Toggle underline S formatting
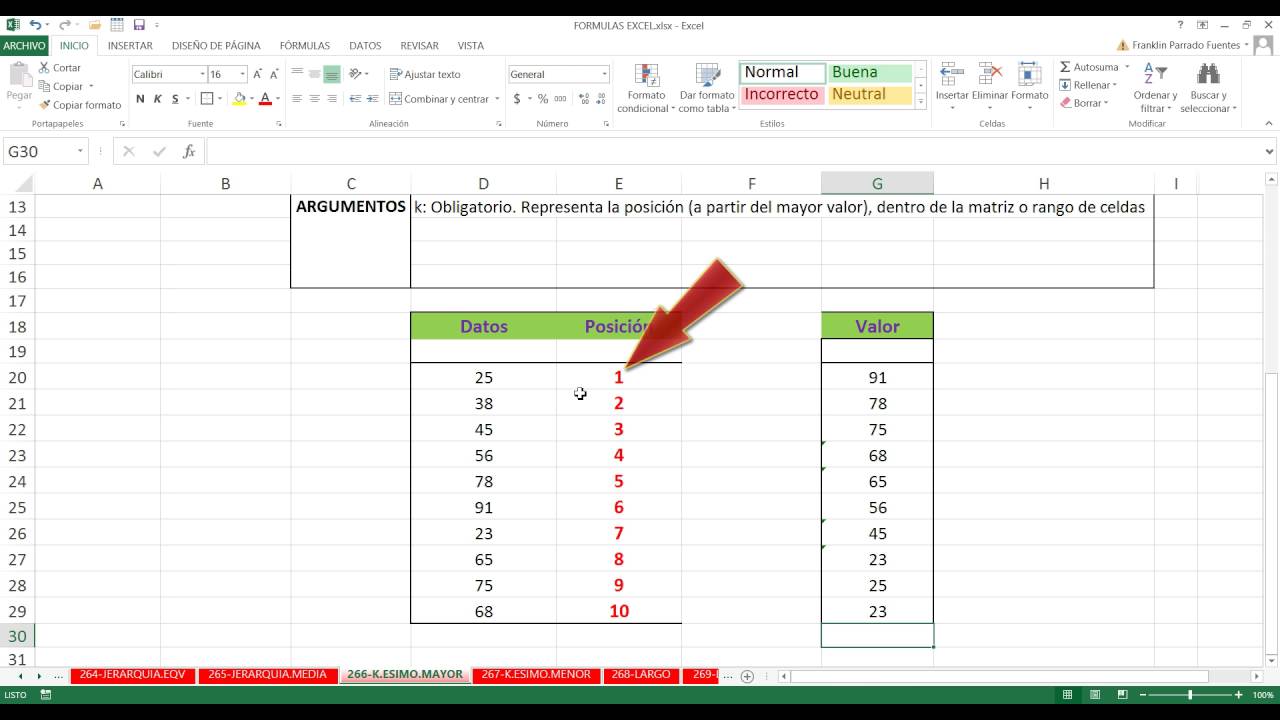This screenshot has width=1280, height=720. (175, 99)
